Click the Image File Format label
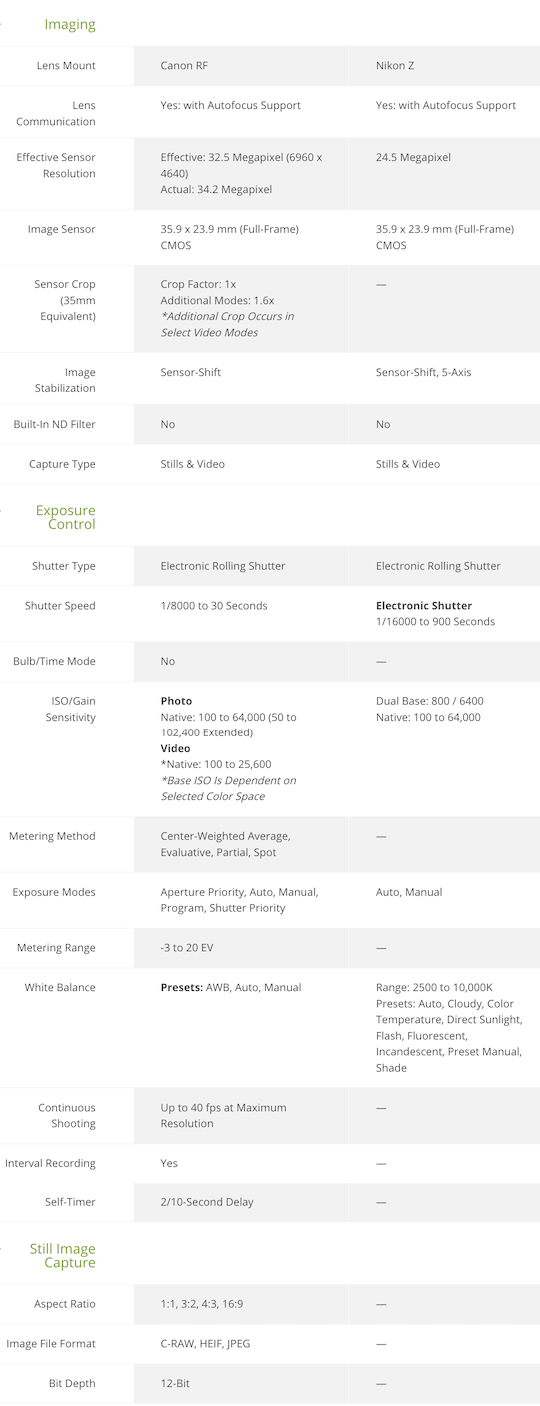This screenshot has width=540, height=1406. [51, 1343]
